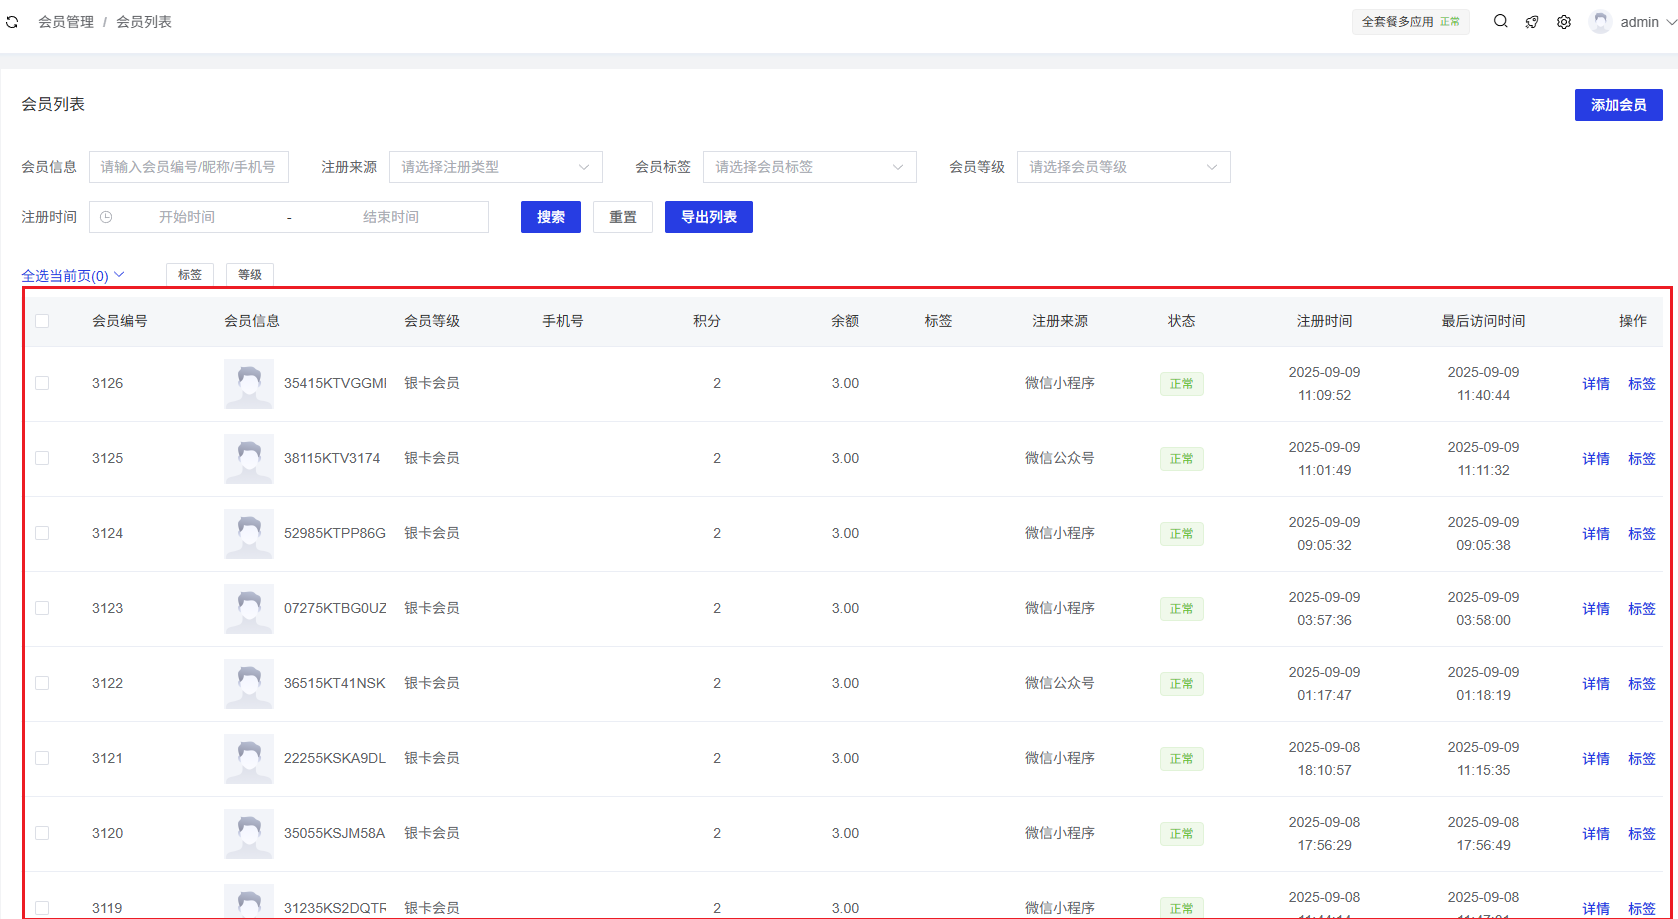The height and width of the screenshot is (919, 1678).
Task: Open settings gear icon in header
Action: pos(1564,22)
